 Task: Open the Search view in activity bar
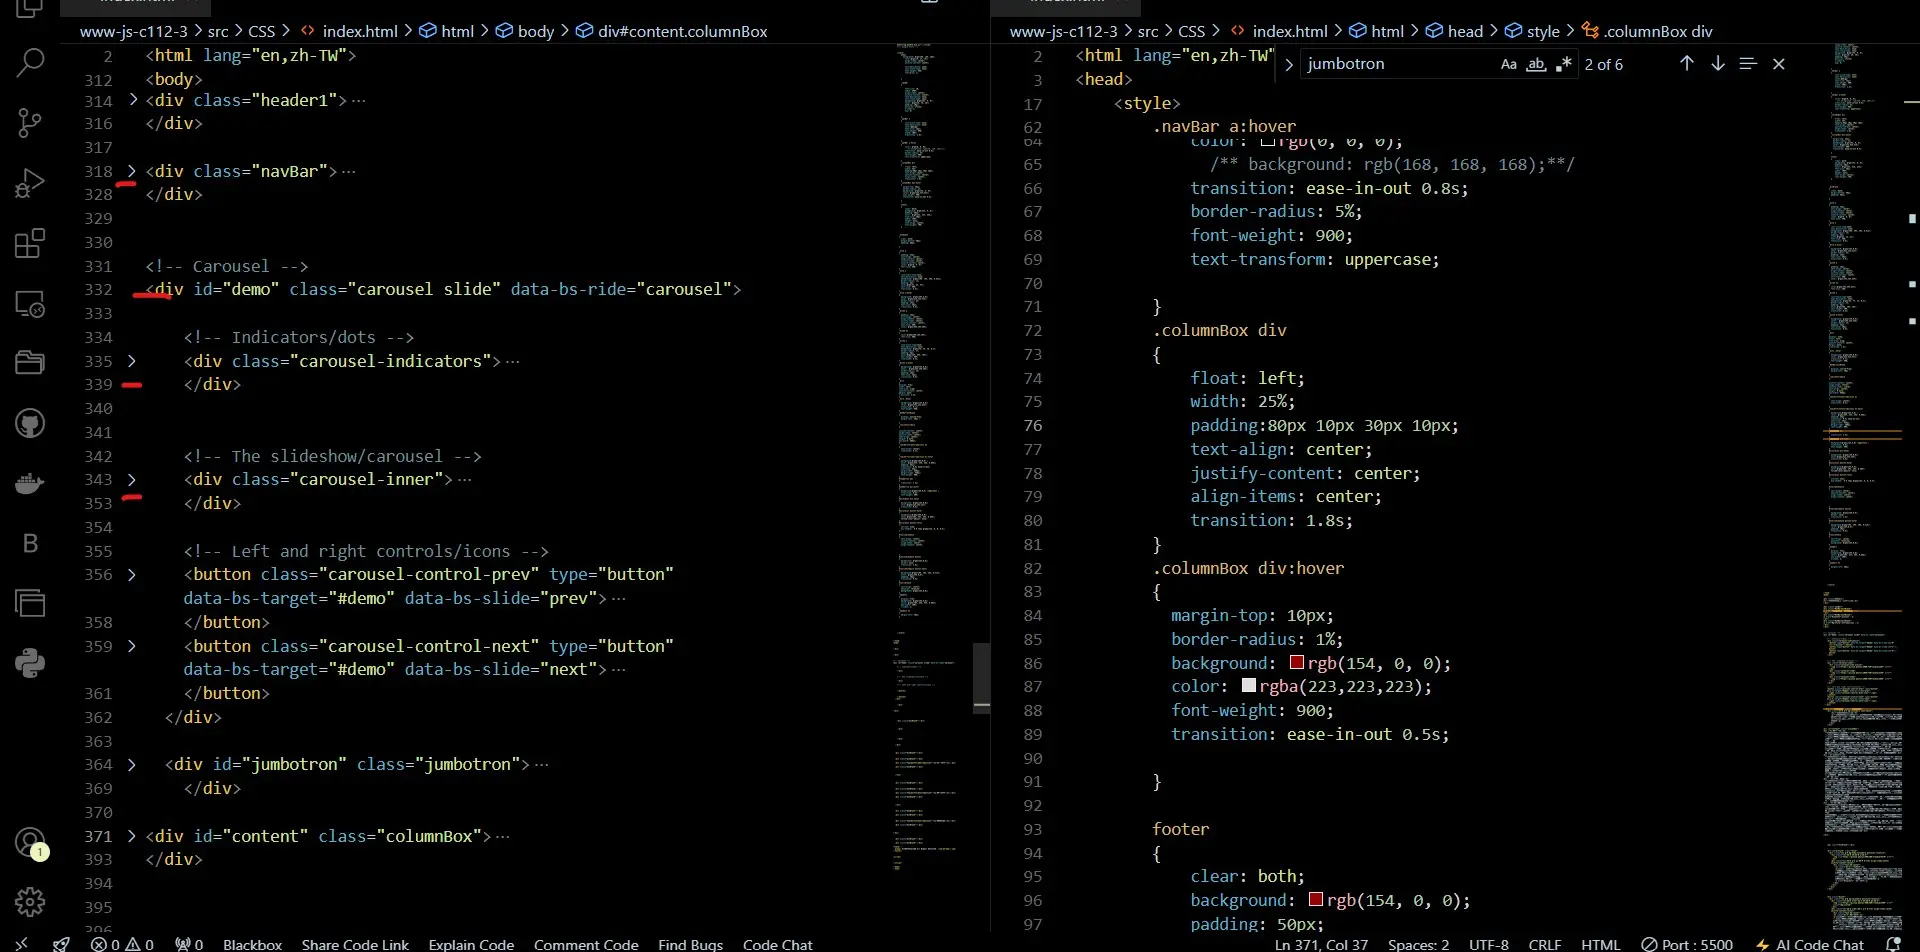tap(30, 63)
